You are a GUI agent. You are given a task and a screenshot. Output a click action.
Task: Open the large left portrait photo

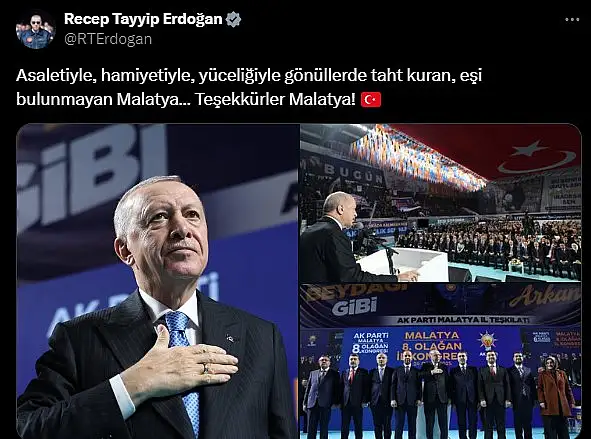pyautogui.click(x=158, y=281)
